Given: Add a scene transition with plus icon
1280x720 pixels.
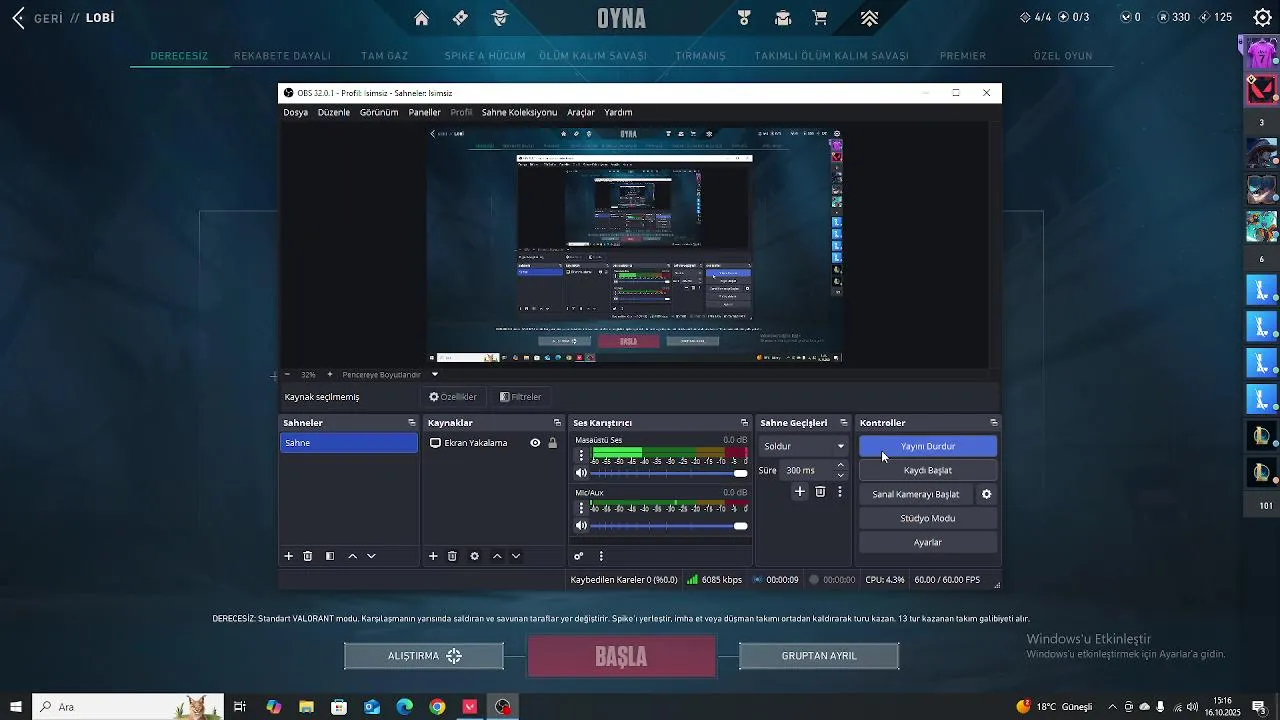Looking at the screenshot, I should coord(799,492).
